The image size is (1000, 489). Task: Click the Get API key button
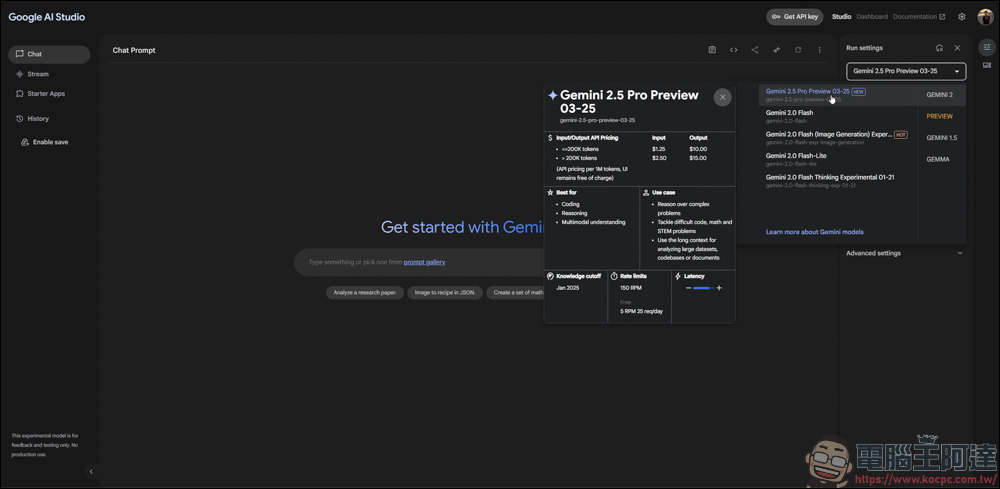[795, 17]
